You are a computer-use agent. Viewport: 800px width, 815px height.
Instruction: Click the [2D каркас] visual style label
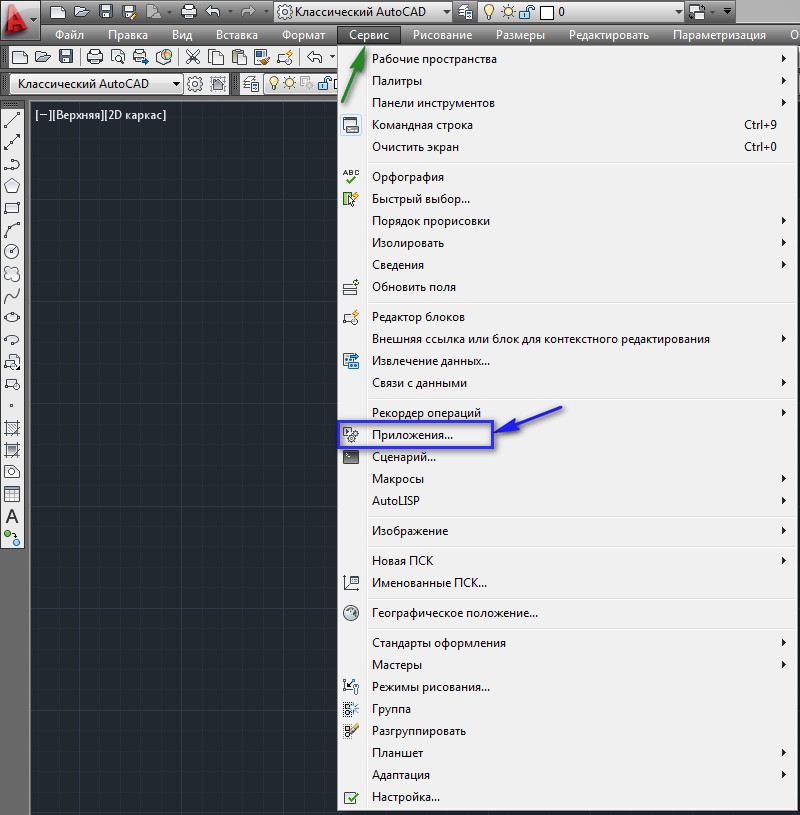point(135,115)
